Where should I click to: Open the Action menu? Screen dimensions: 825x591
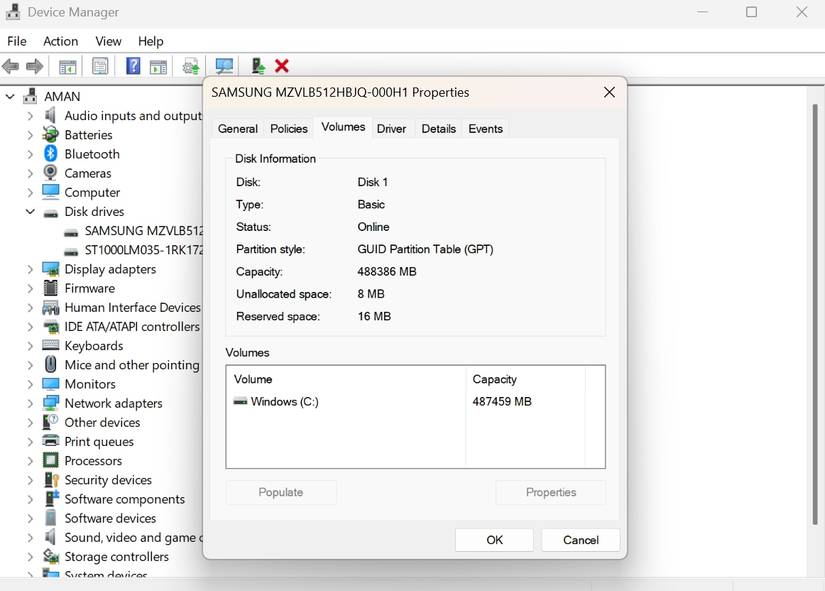click(60, 41)
